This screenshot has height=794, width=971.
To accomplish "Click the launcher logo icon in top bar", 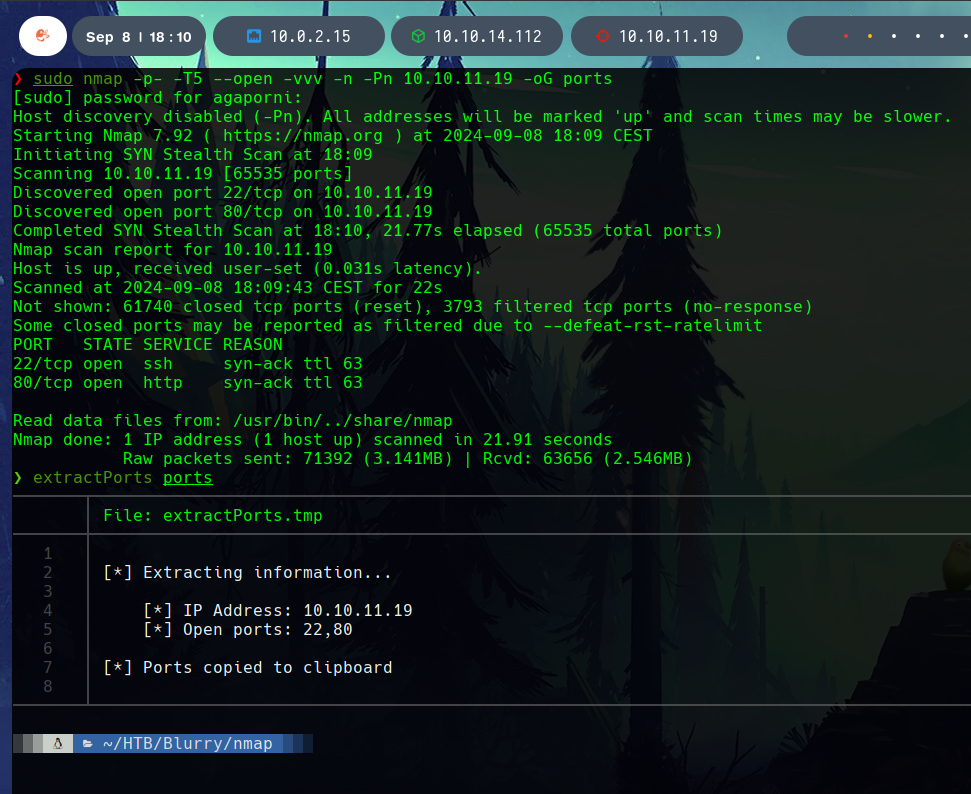I will (42, 36).
